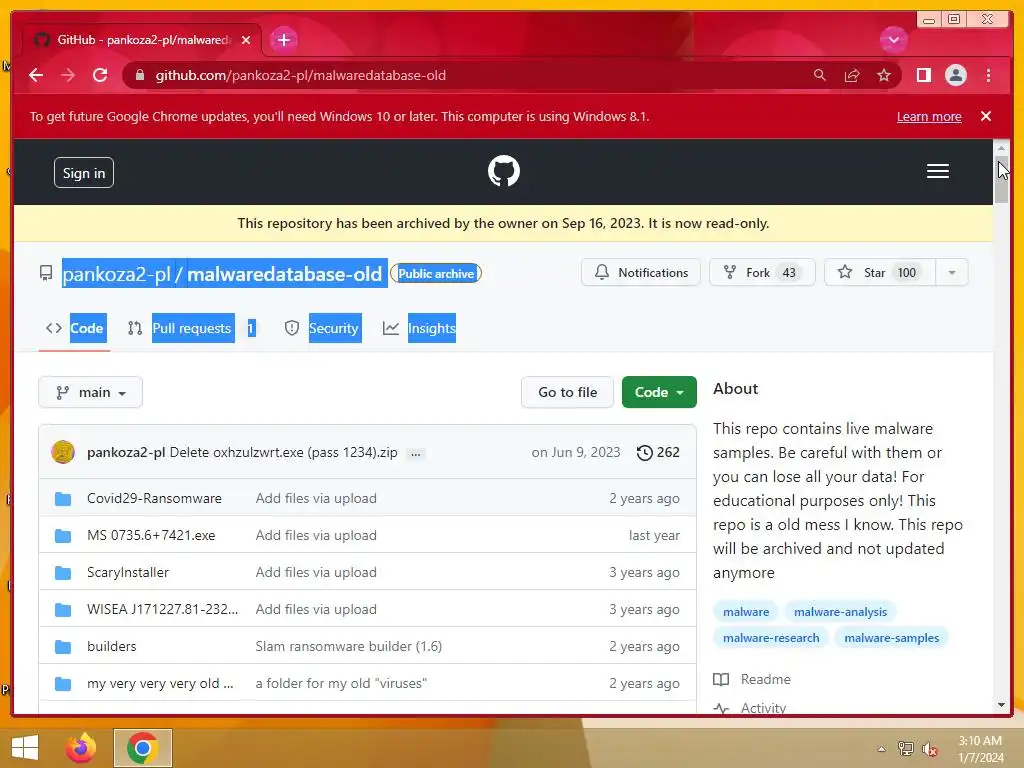
Task: Click the page scrollbar down arrow
Action: pyautogui.click(x=1001, y=705)
